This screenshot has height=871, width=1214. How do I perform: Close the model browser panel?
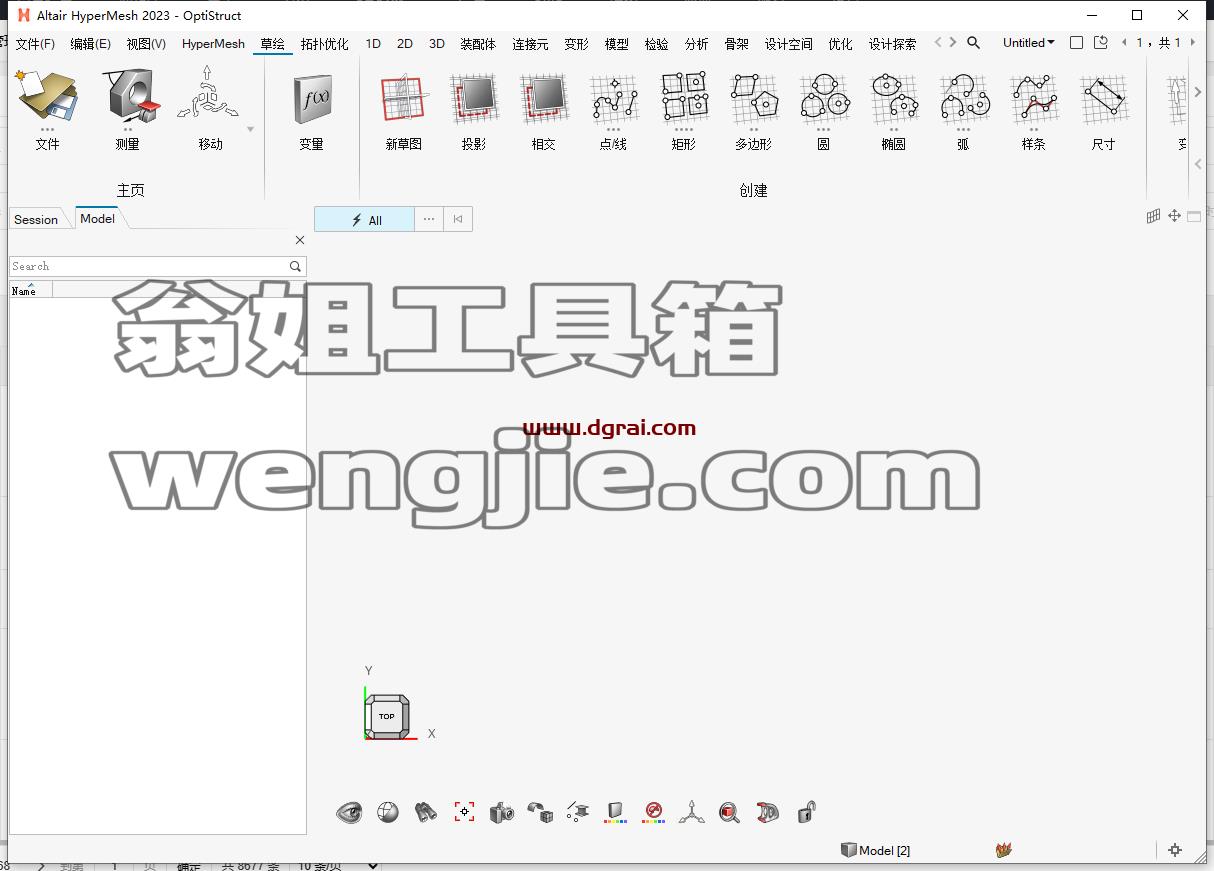pyautogui.click(x=299, y=240)
